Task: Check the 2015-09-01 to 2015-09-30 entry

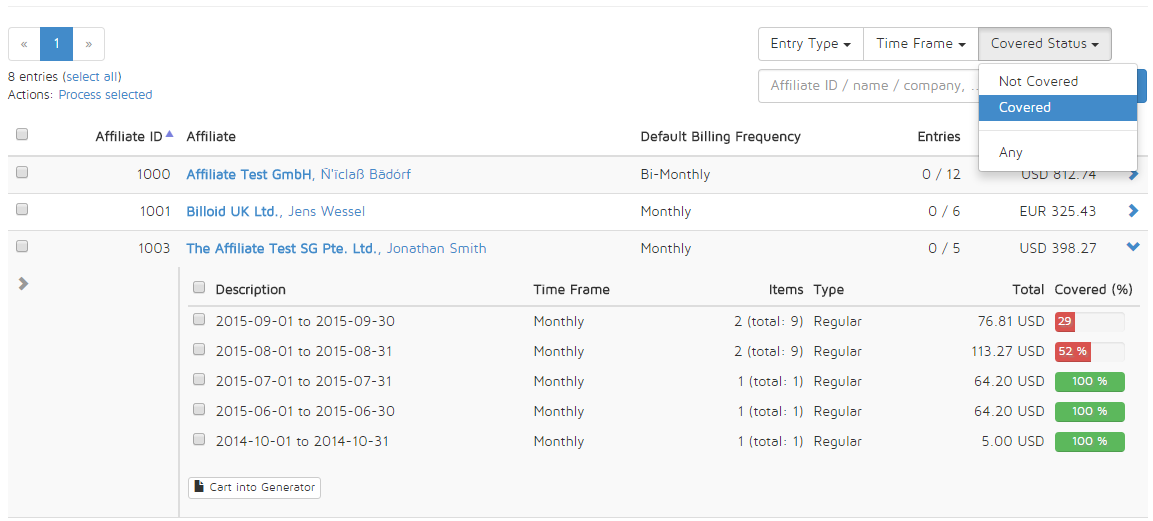Action: click(x=199, y=319)
